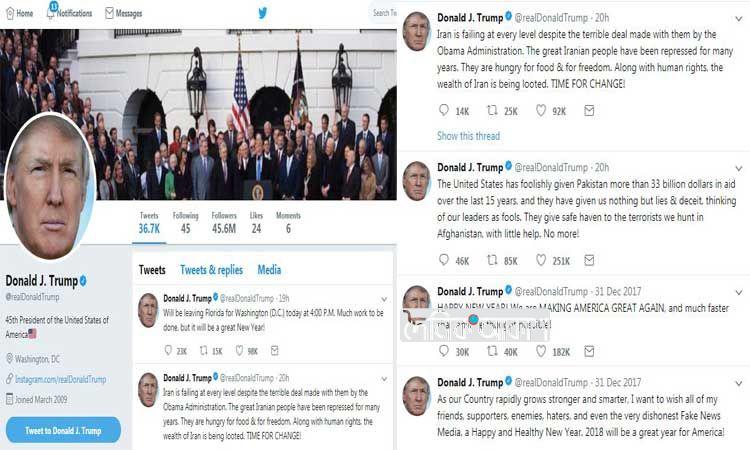The image size is (750, 450).
Task: View the Following count of 45
Action: coord(186,222)
